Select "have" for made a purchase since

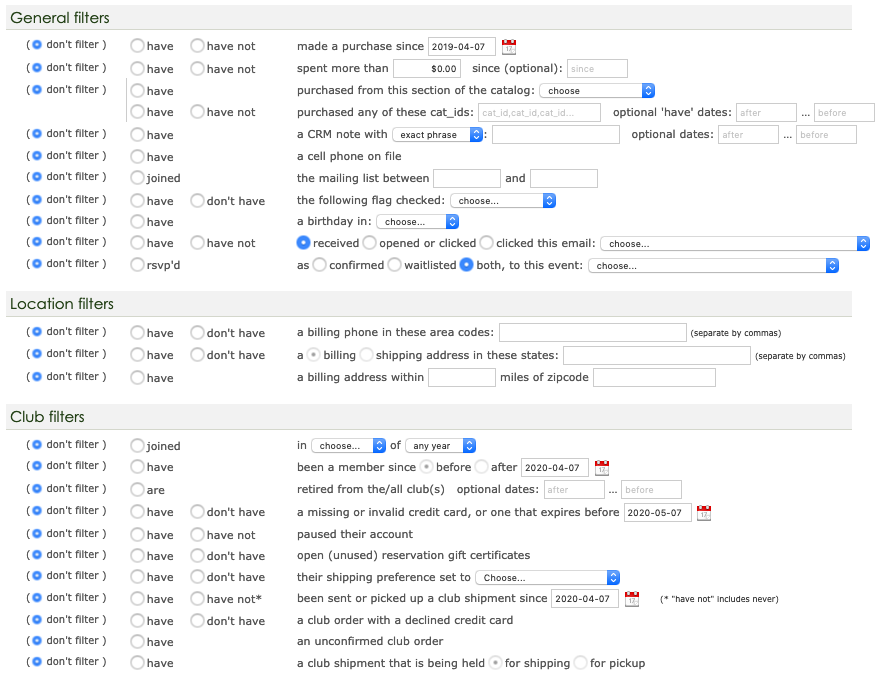137,46
